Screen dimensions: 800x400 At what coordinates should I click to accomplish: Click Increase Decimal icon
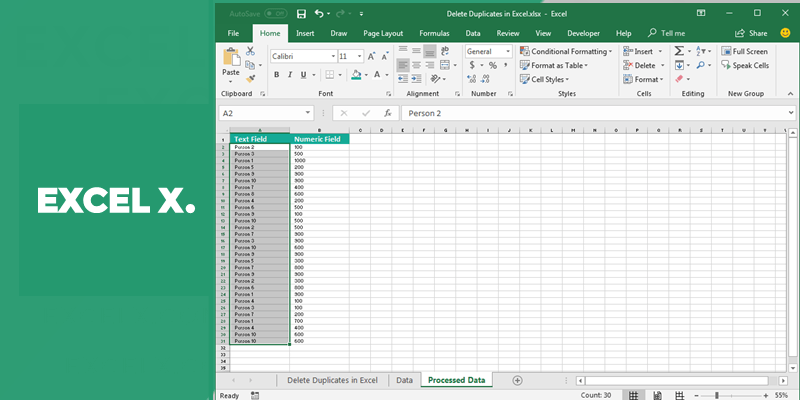(471, 79)
